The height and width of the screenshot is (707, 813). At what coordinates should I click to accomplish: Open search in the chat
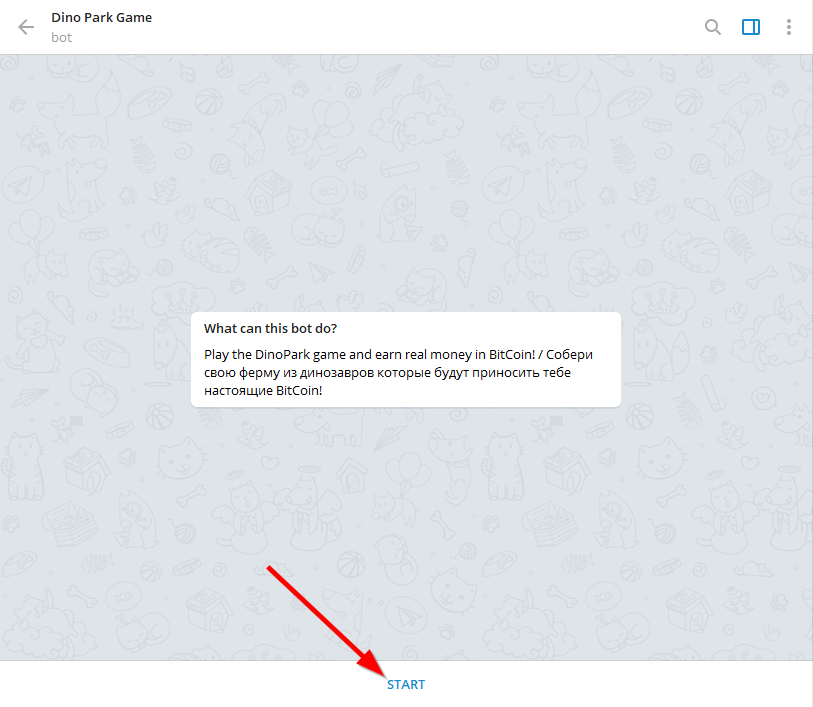point(713,27)
